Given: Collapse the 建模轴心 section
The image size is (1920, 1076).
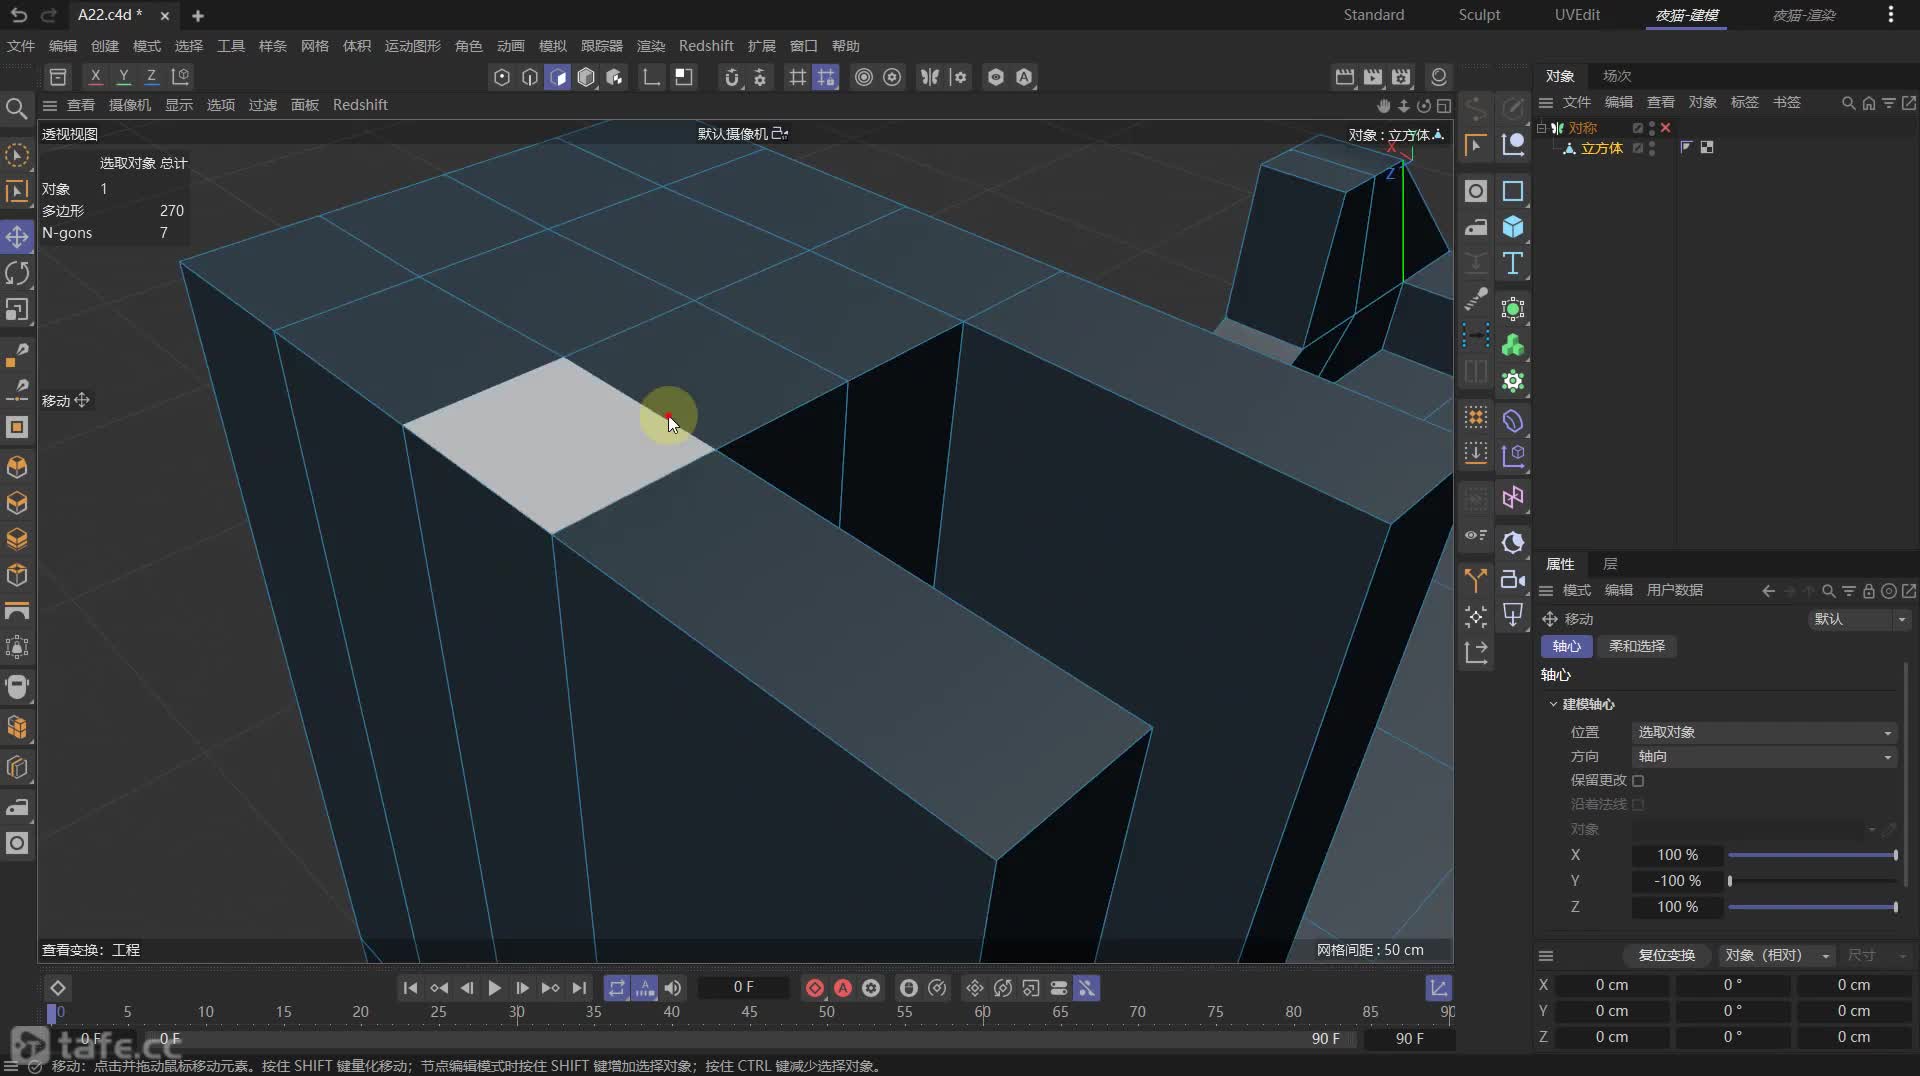Looking at the screenshot, I should point(1553,704).
